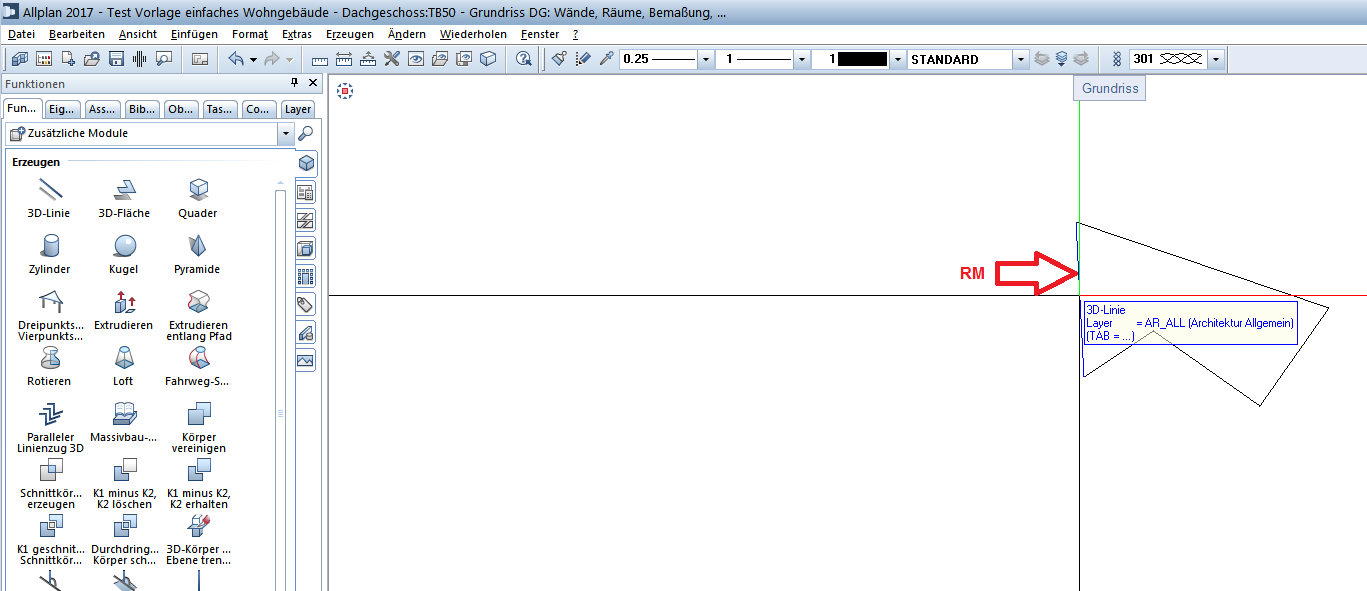Expand the hatching 301 pattern dropdown
Image resolution: width=1367 pixels, height=591 pixels.
point(1216,59)
